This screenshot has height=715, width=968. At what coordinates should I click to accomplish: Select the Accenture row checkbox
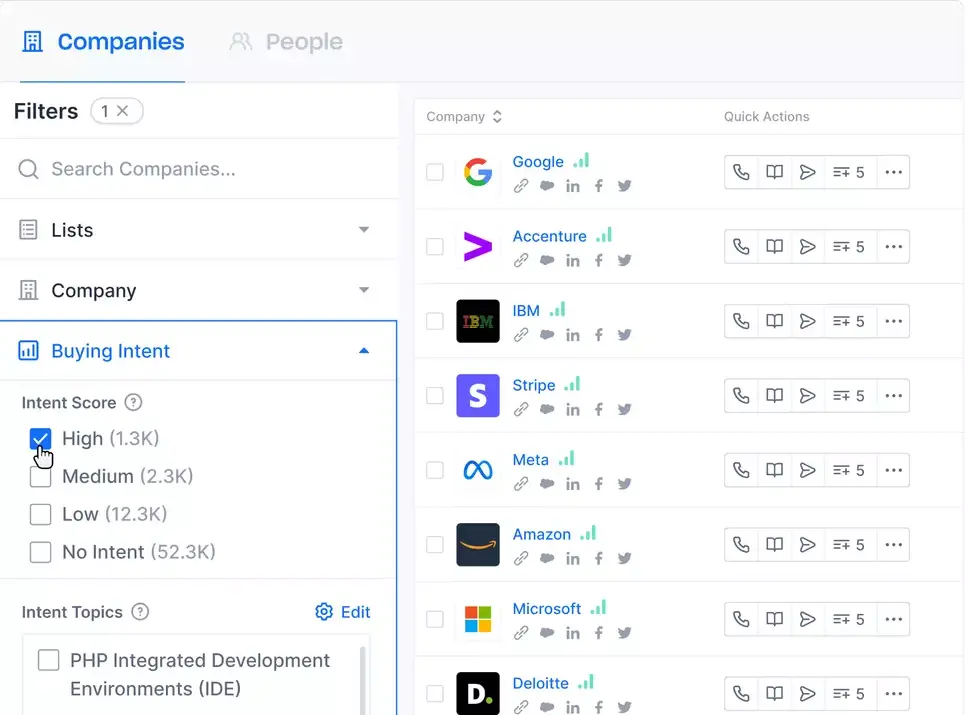pos(435,247)
